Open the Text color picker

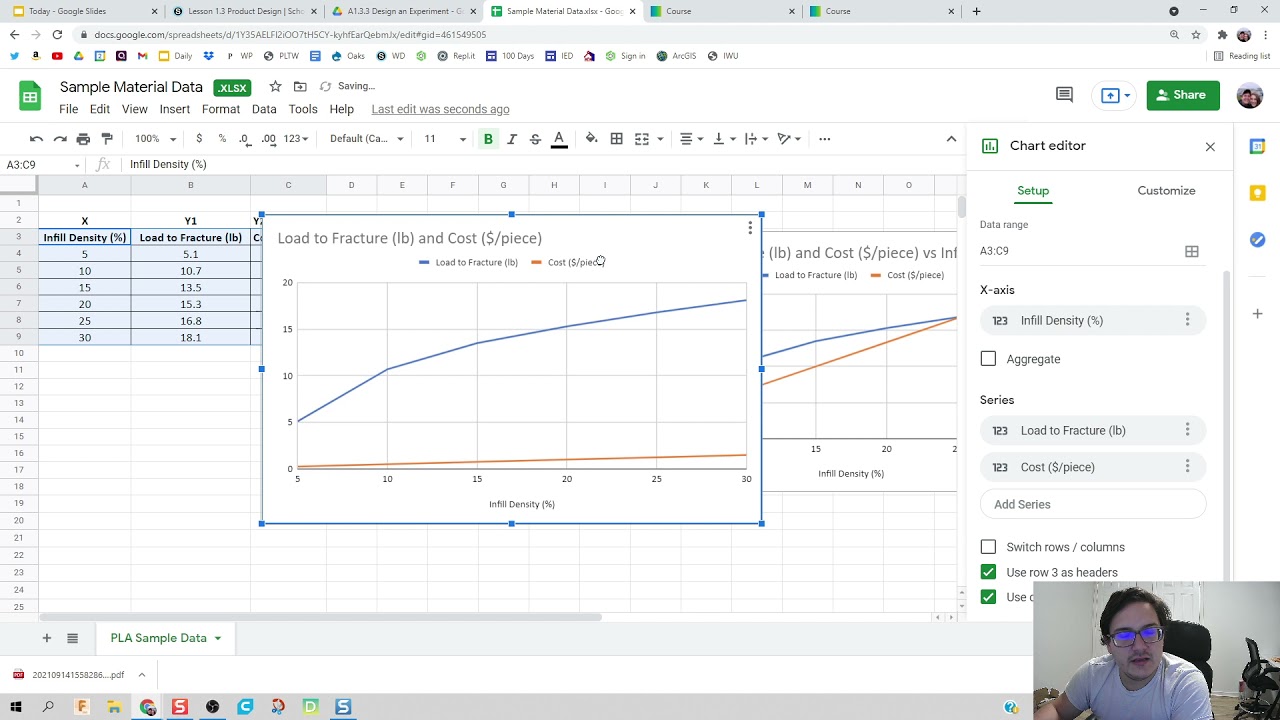click(x=559, y=139)
